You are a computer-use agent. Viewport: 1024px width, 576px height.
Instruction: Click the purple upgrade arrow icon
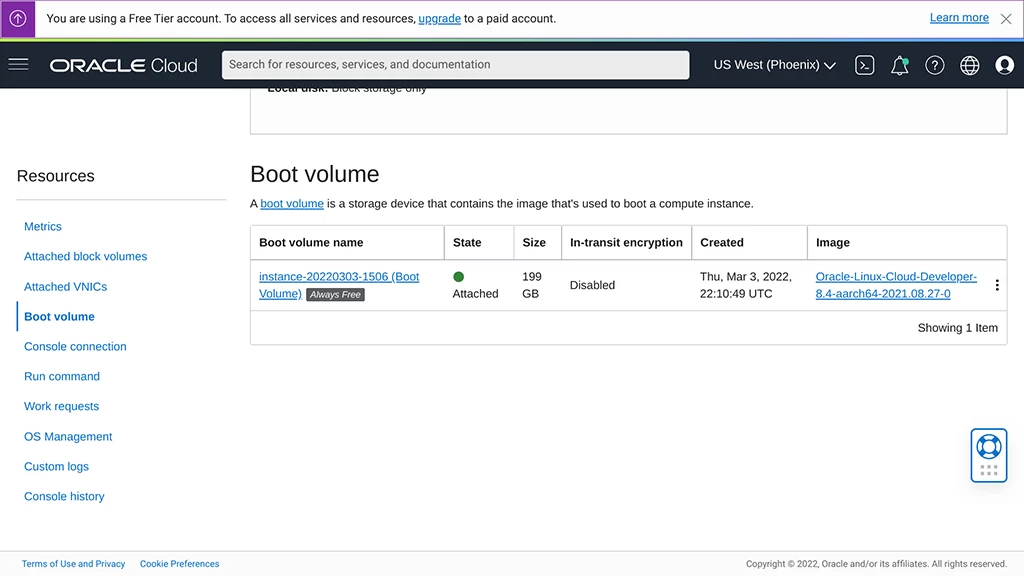[18, 19]
